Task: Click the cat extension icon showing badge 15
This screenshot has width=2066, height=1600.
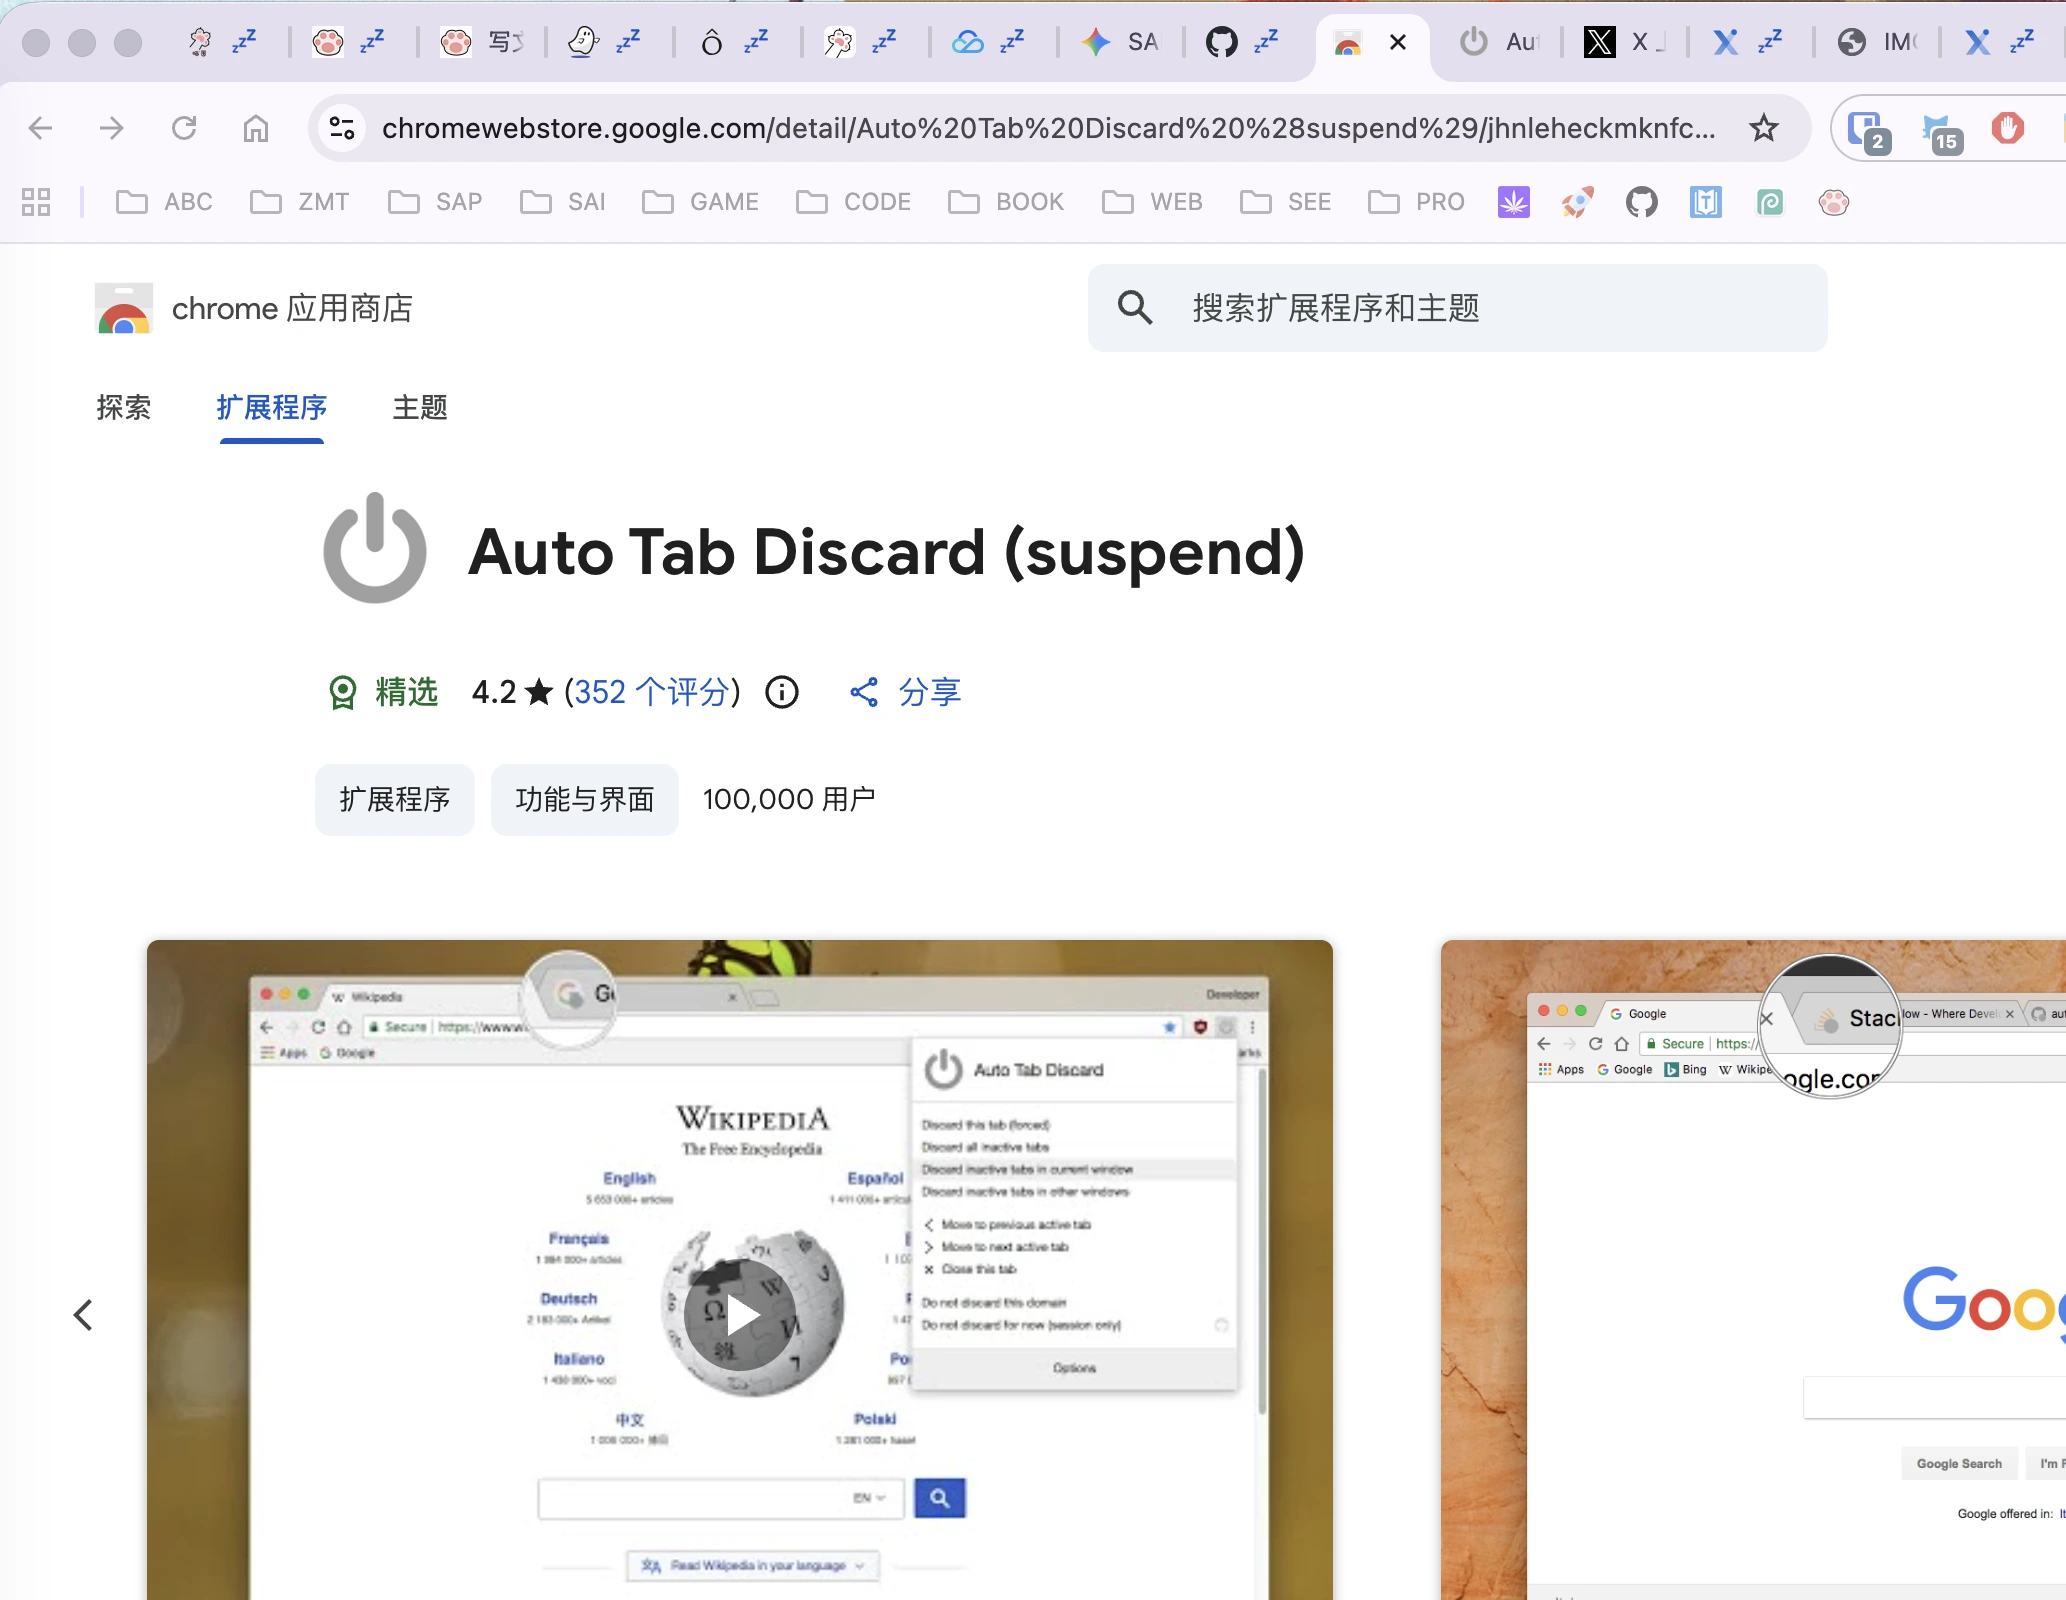Action: (x=1938, y=128)
